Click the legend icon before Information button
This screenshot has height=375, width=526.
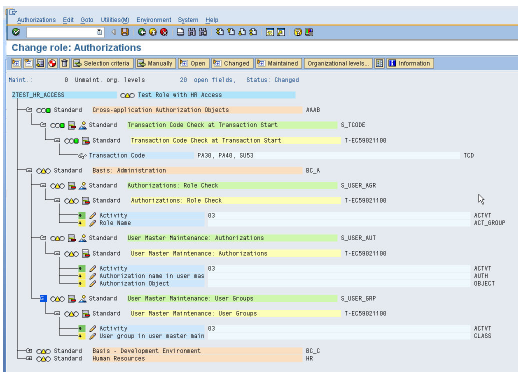(379, 63)
